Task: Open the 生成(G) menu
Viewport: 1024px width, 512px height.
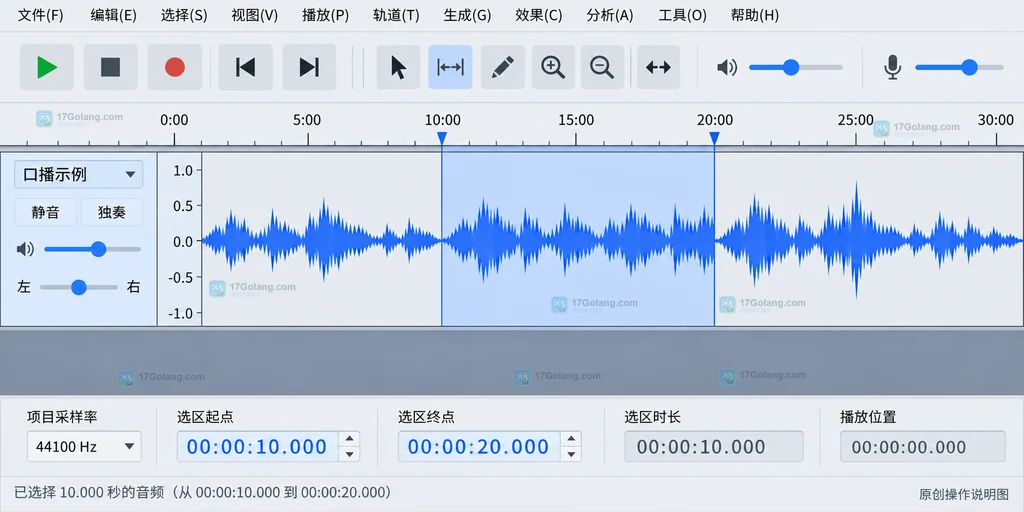Action: point(468,16)
